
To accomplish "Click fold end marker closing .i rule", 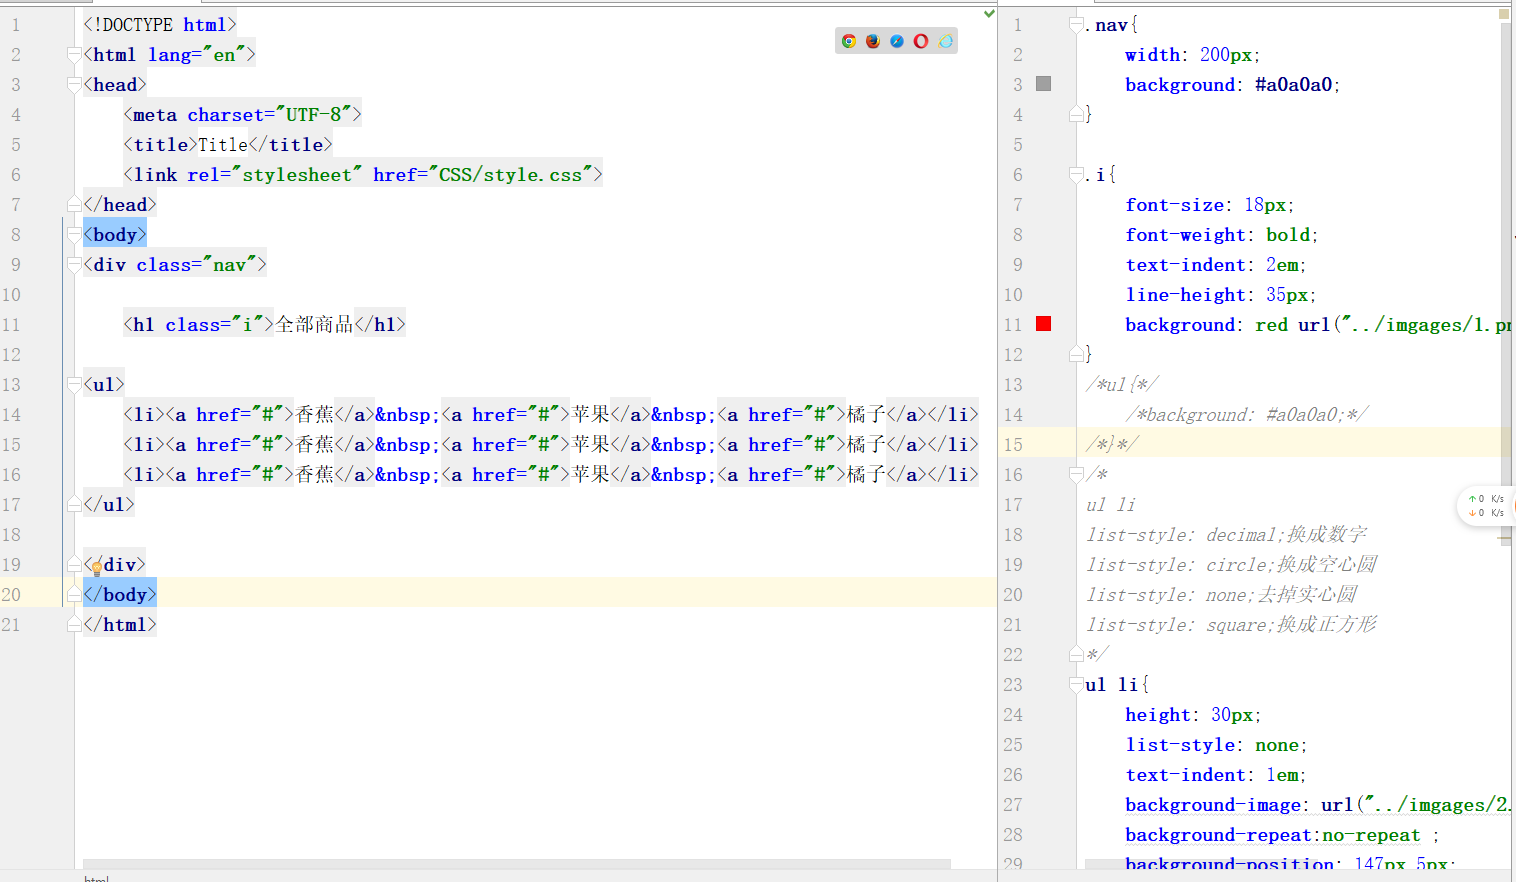I will (1076, 354).
